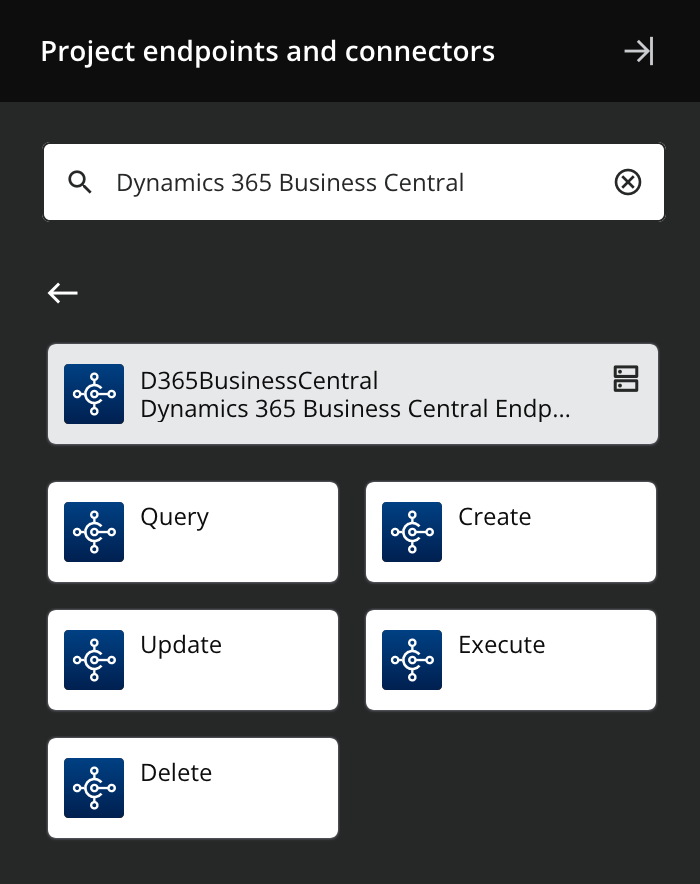Select the Create operation
This screenshot has height=884, width=700.
[510, 532]
